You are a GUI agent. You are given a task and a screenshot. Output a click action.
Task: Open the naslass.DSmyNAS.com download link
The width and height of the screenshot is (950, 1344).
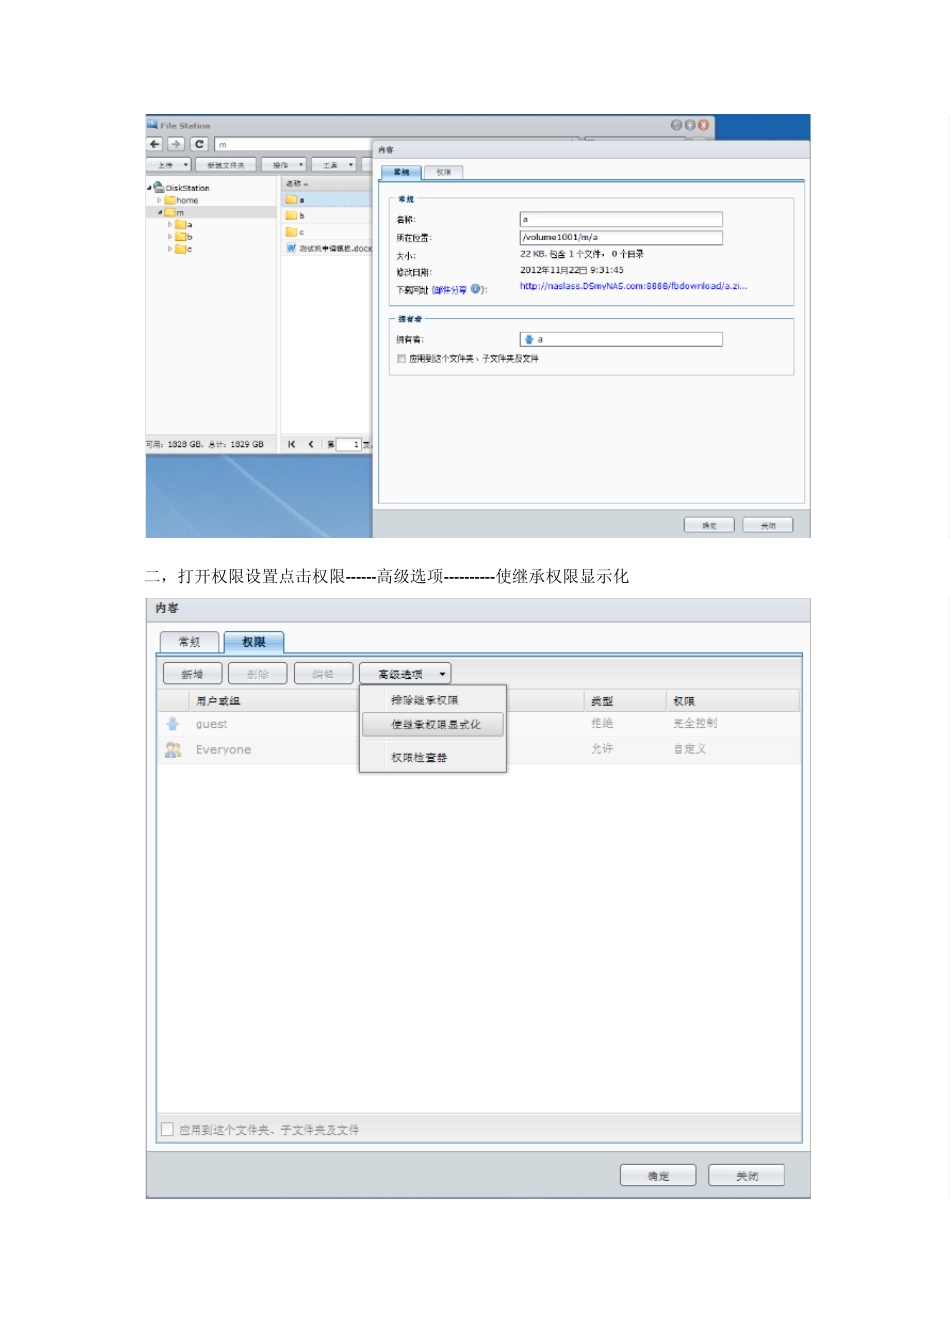click(633, 286)
